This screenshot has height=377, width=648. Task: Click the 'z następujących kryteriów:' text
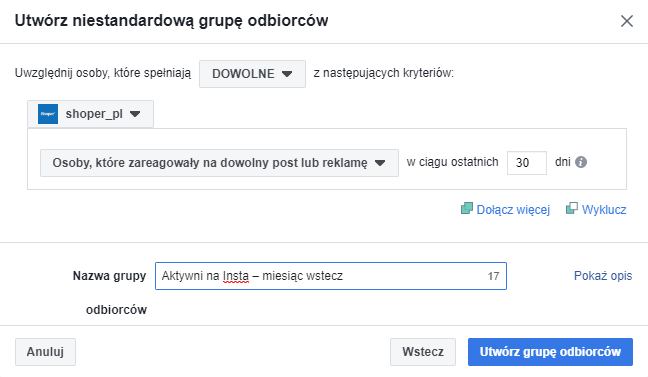click(384, 73)
